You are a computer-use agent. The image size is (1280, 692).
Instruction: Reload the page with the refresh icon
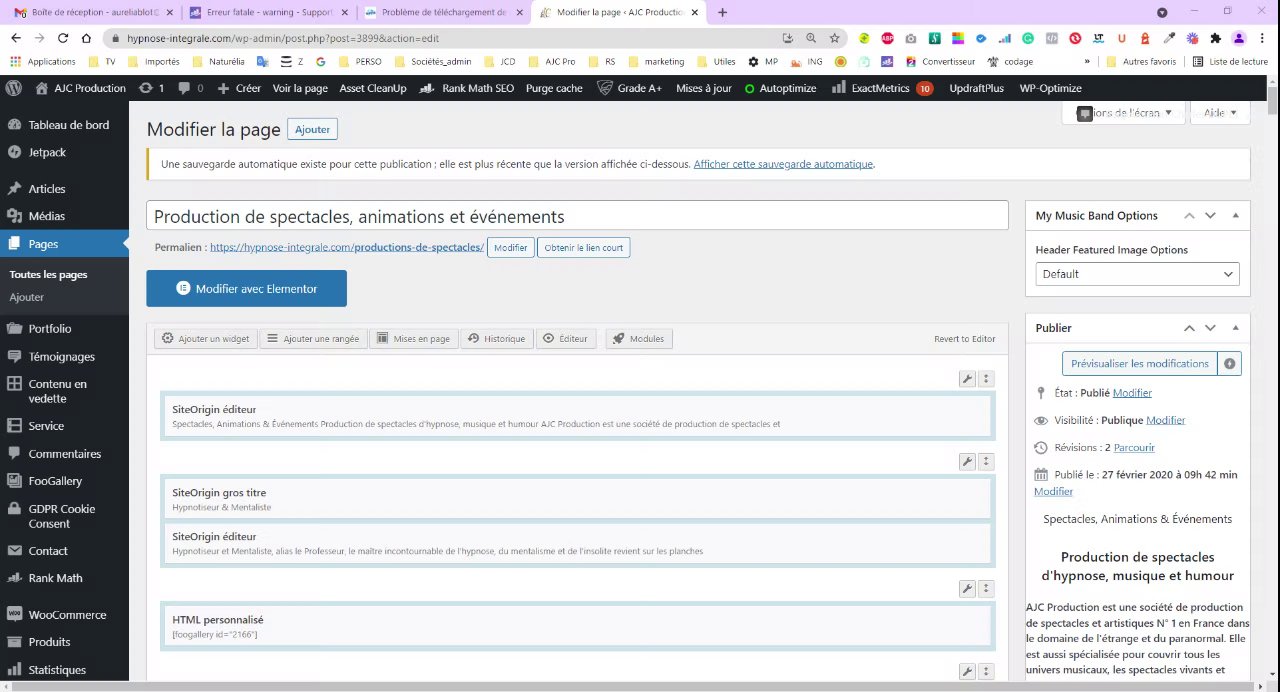[63, 38]
